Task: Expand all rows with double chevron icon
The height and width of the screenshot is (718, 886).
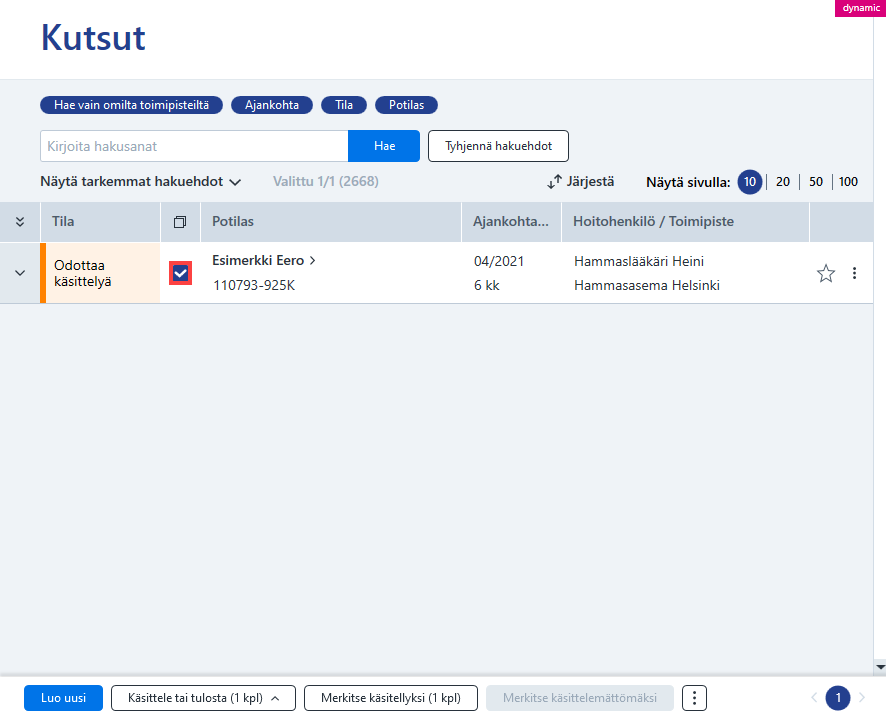Action: tap(20, 221)
